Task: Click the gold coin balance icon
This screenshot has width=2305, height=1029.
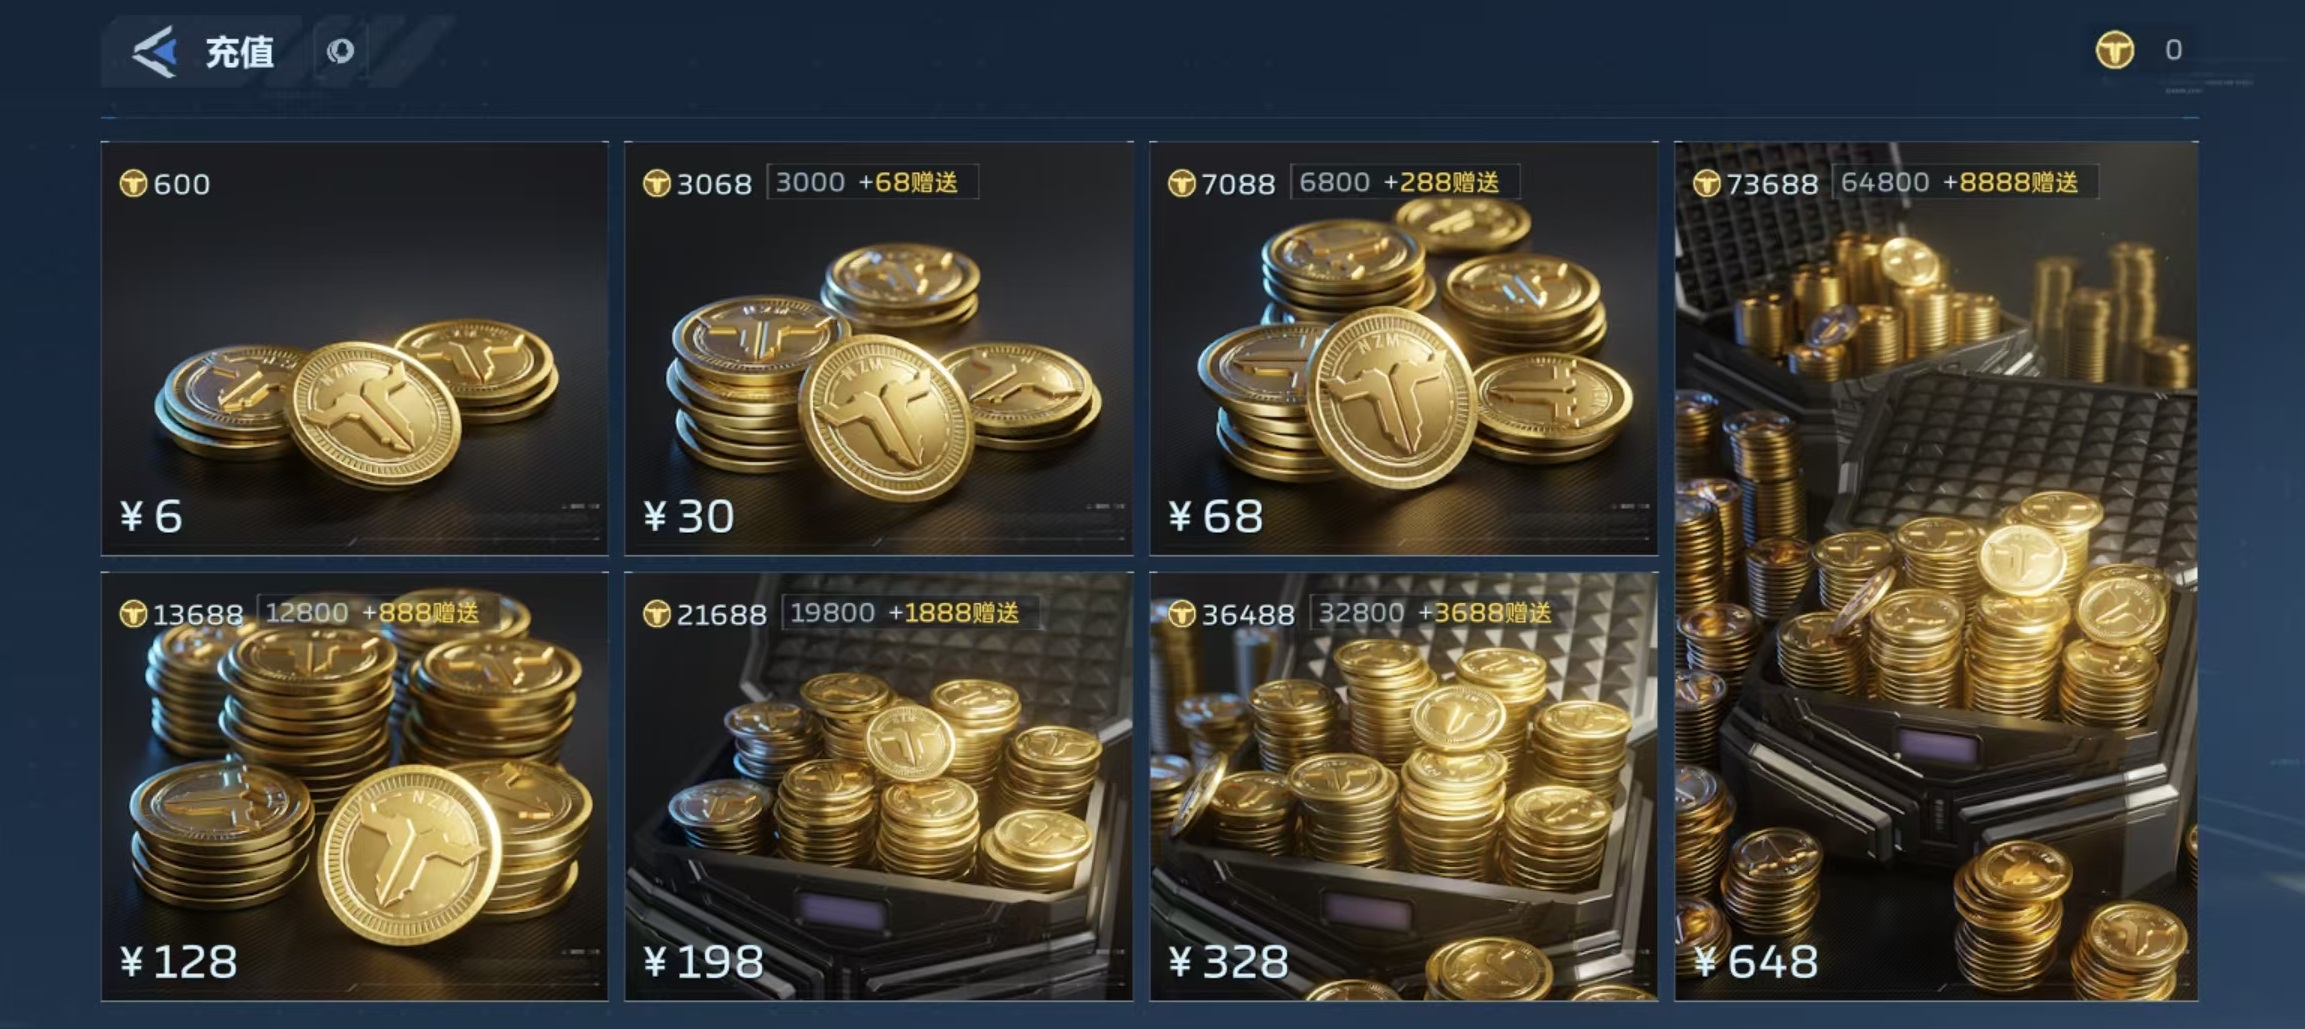Action: pyautogui.click(x=2115, y=50)
